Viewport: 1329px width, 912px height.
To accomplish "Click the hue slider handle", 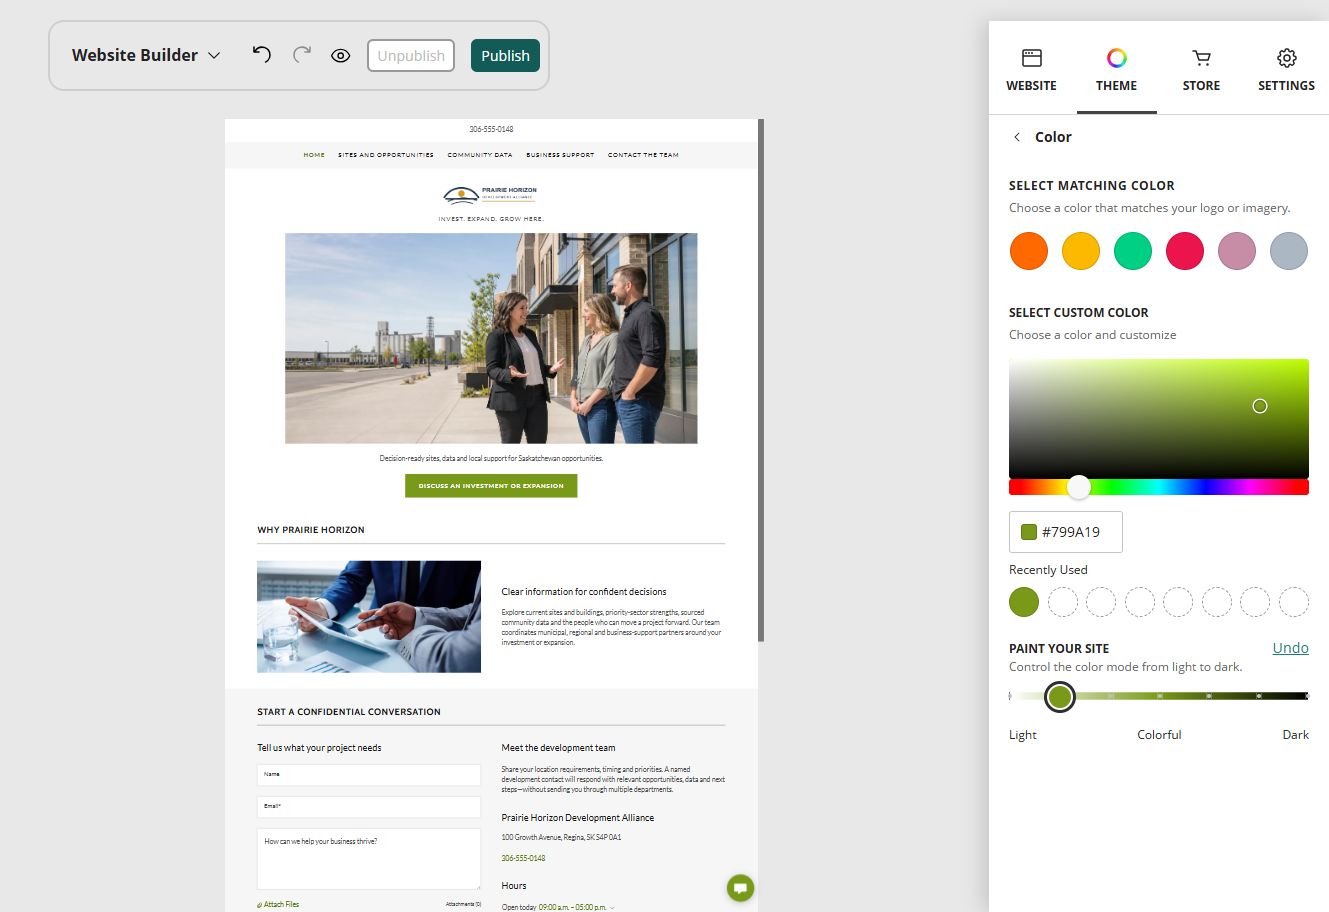I will coord(1078,487).
